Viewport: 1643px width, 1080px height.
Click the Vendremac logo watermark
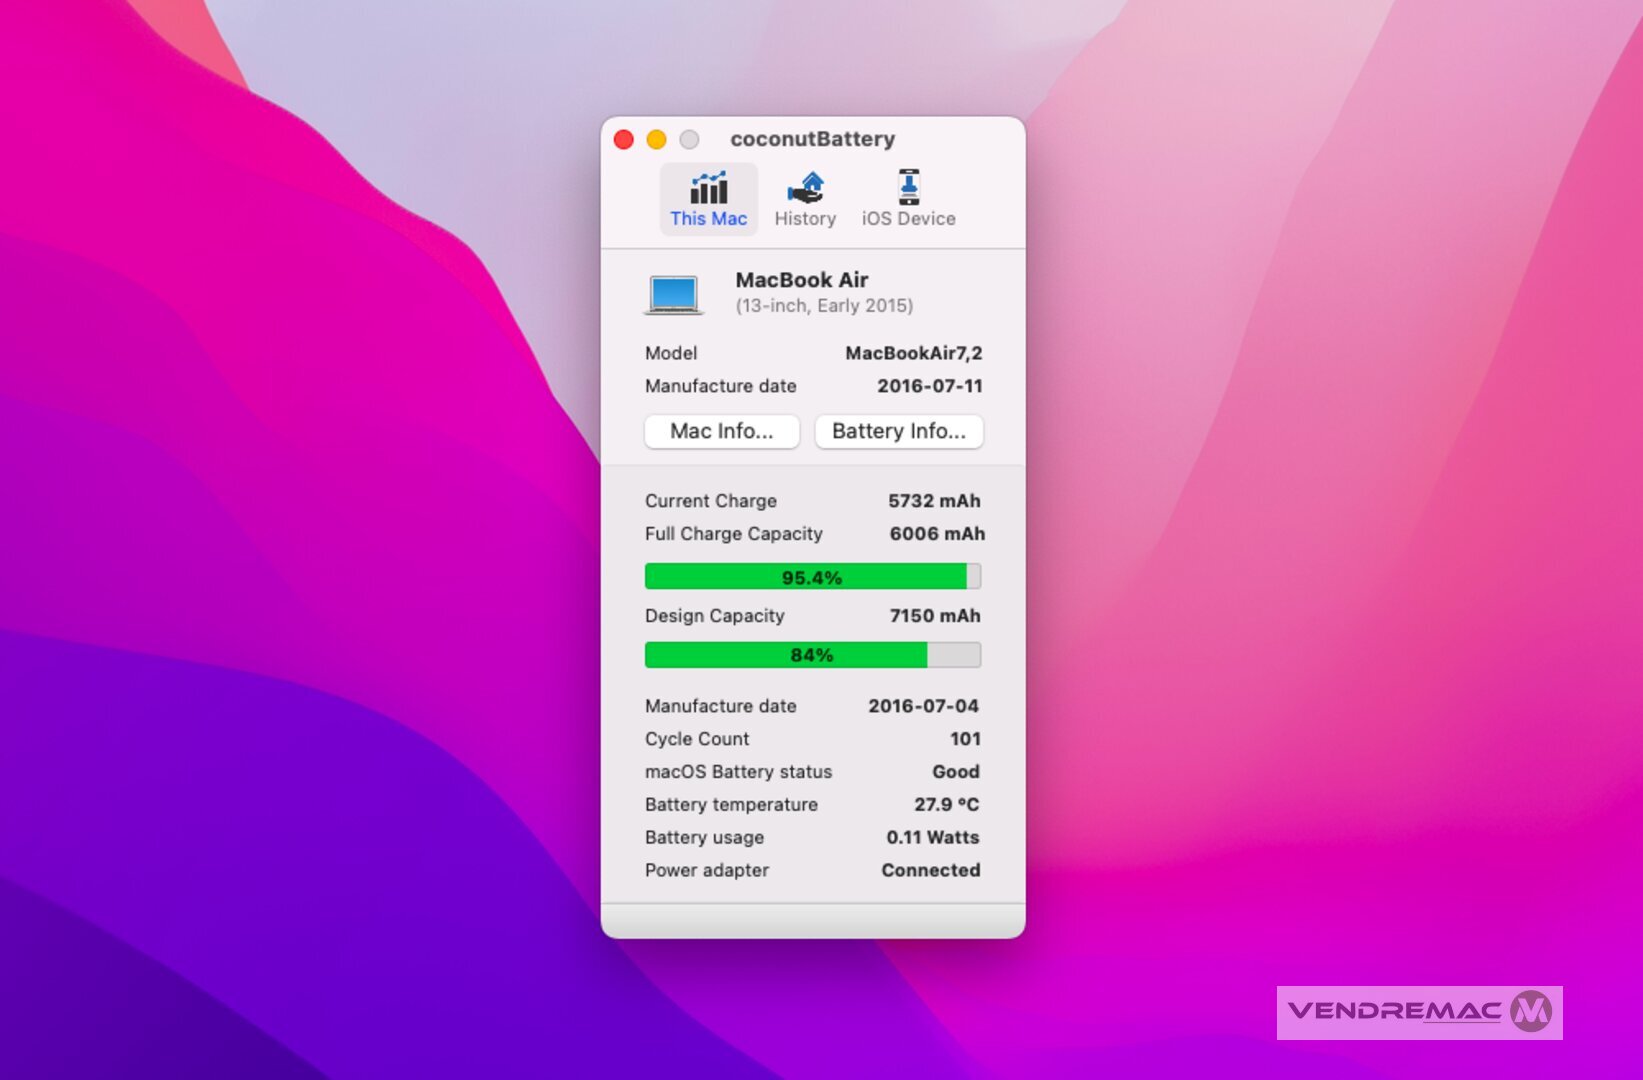(1419, 1012)
